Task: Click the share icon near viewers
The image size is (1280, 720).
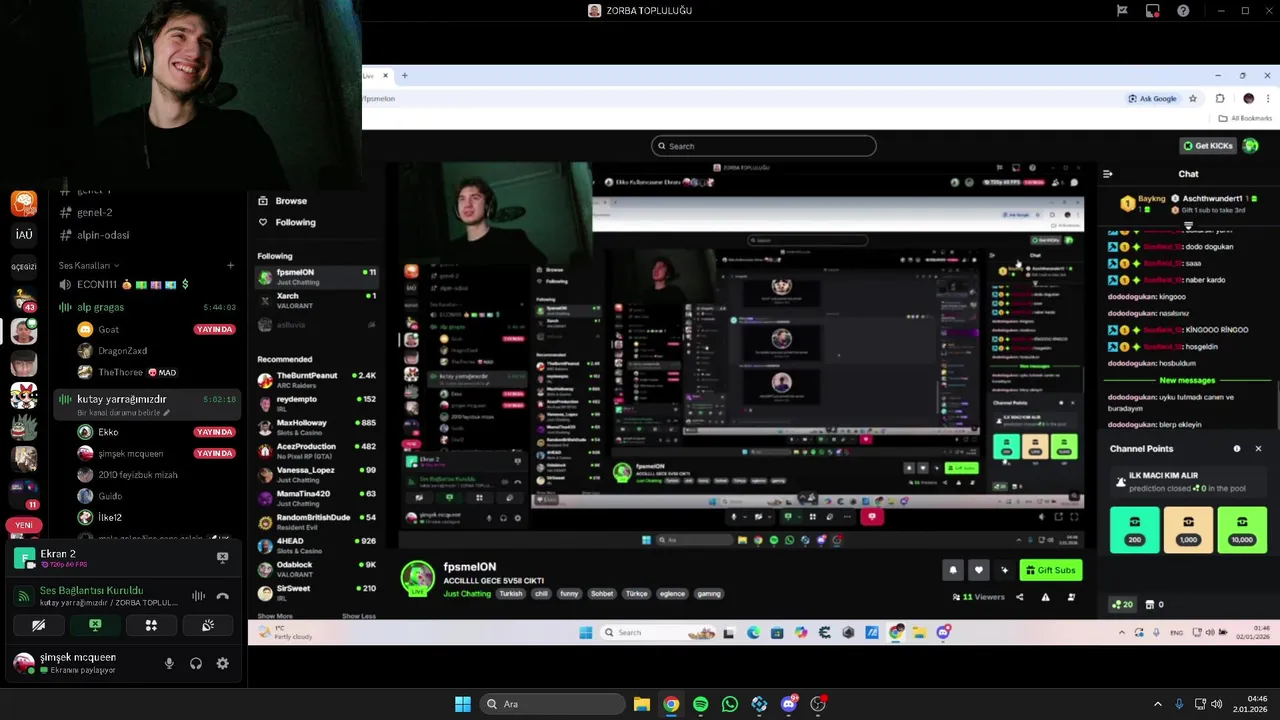Action: (1019, 597)
